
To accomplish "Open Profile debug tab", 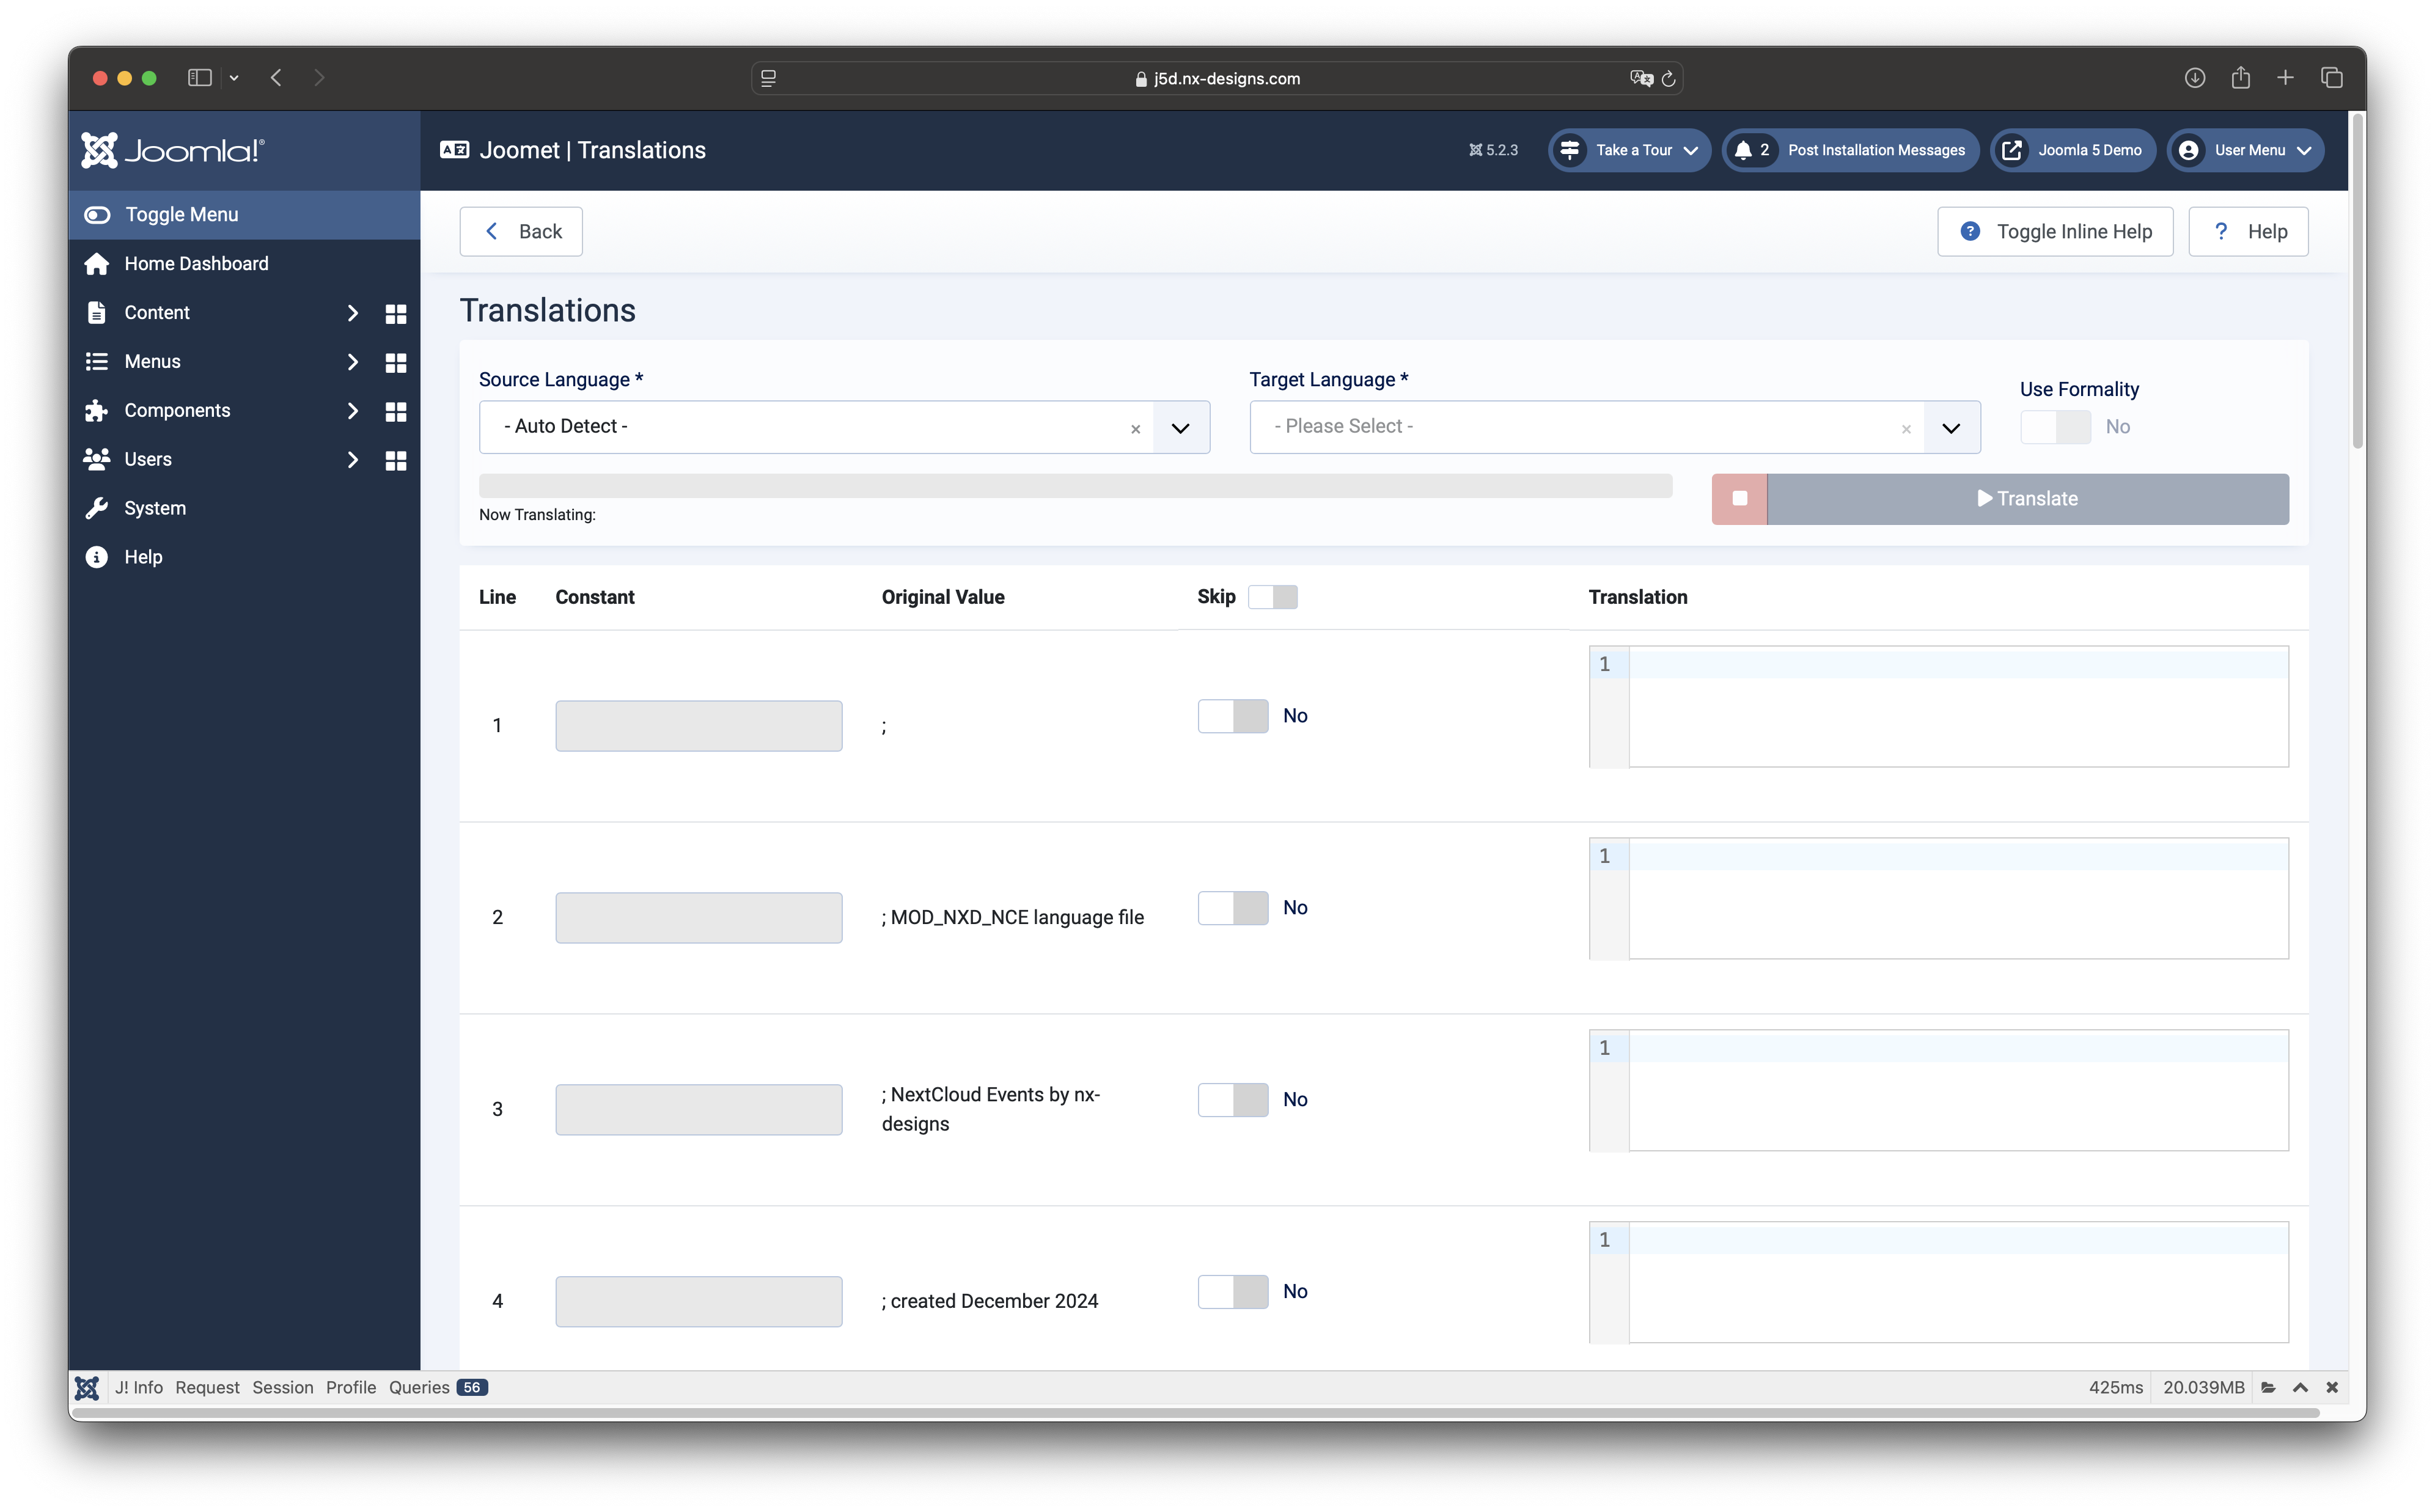I will tap(351, 1388).
